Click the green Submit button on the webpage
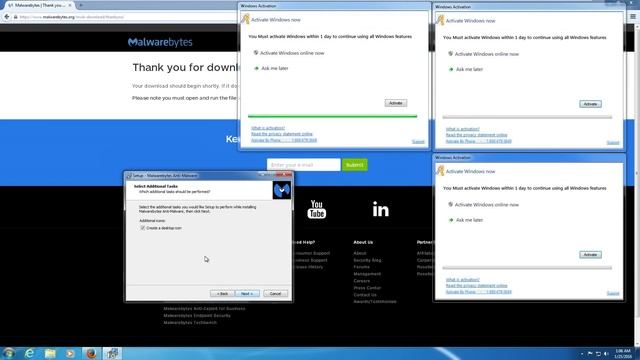640x360 pixels. (x=355, y=165)
